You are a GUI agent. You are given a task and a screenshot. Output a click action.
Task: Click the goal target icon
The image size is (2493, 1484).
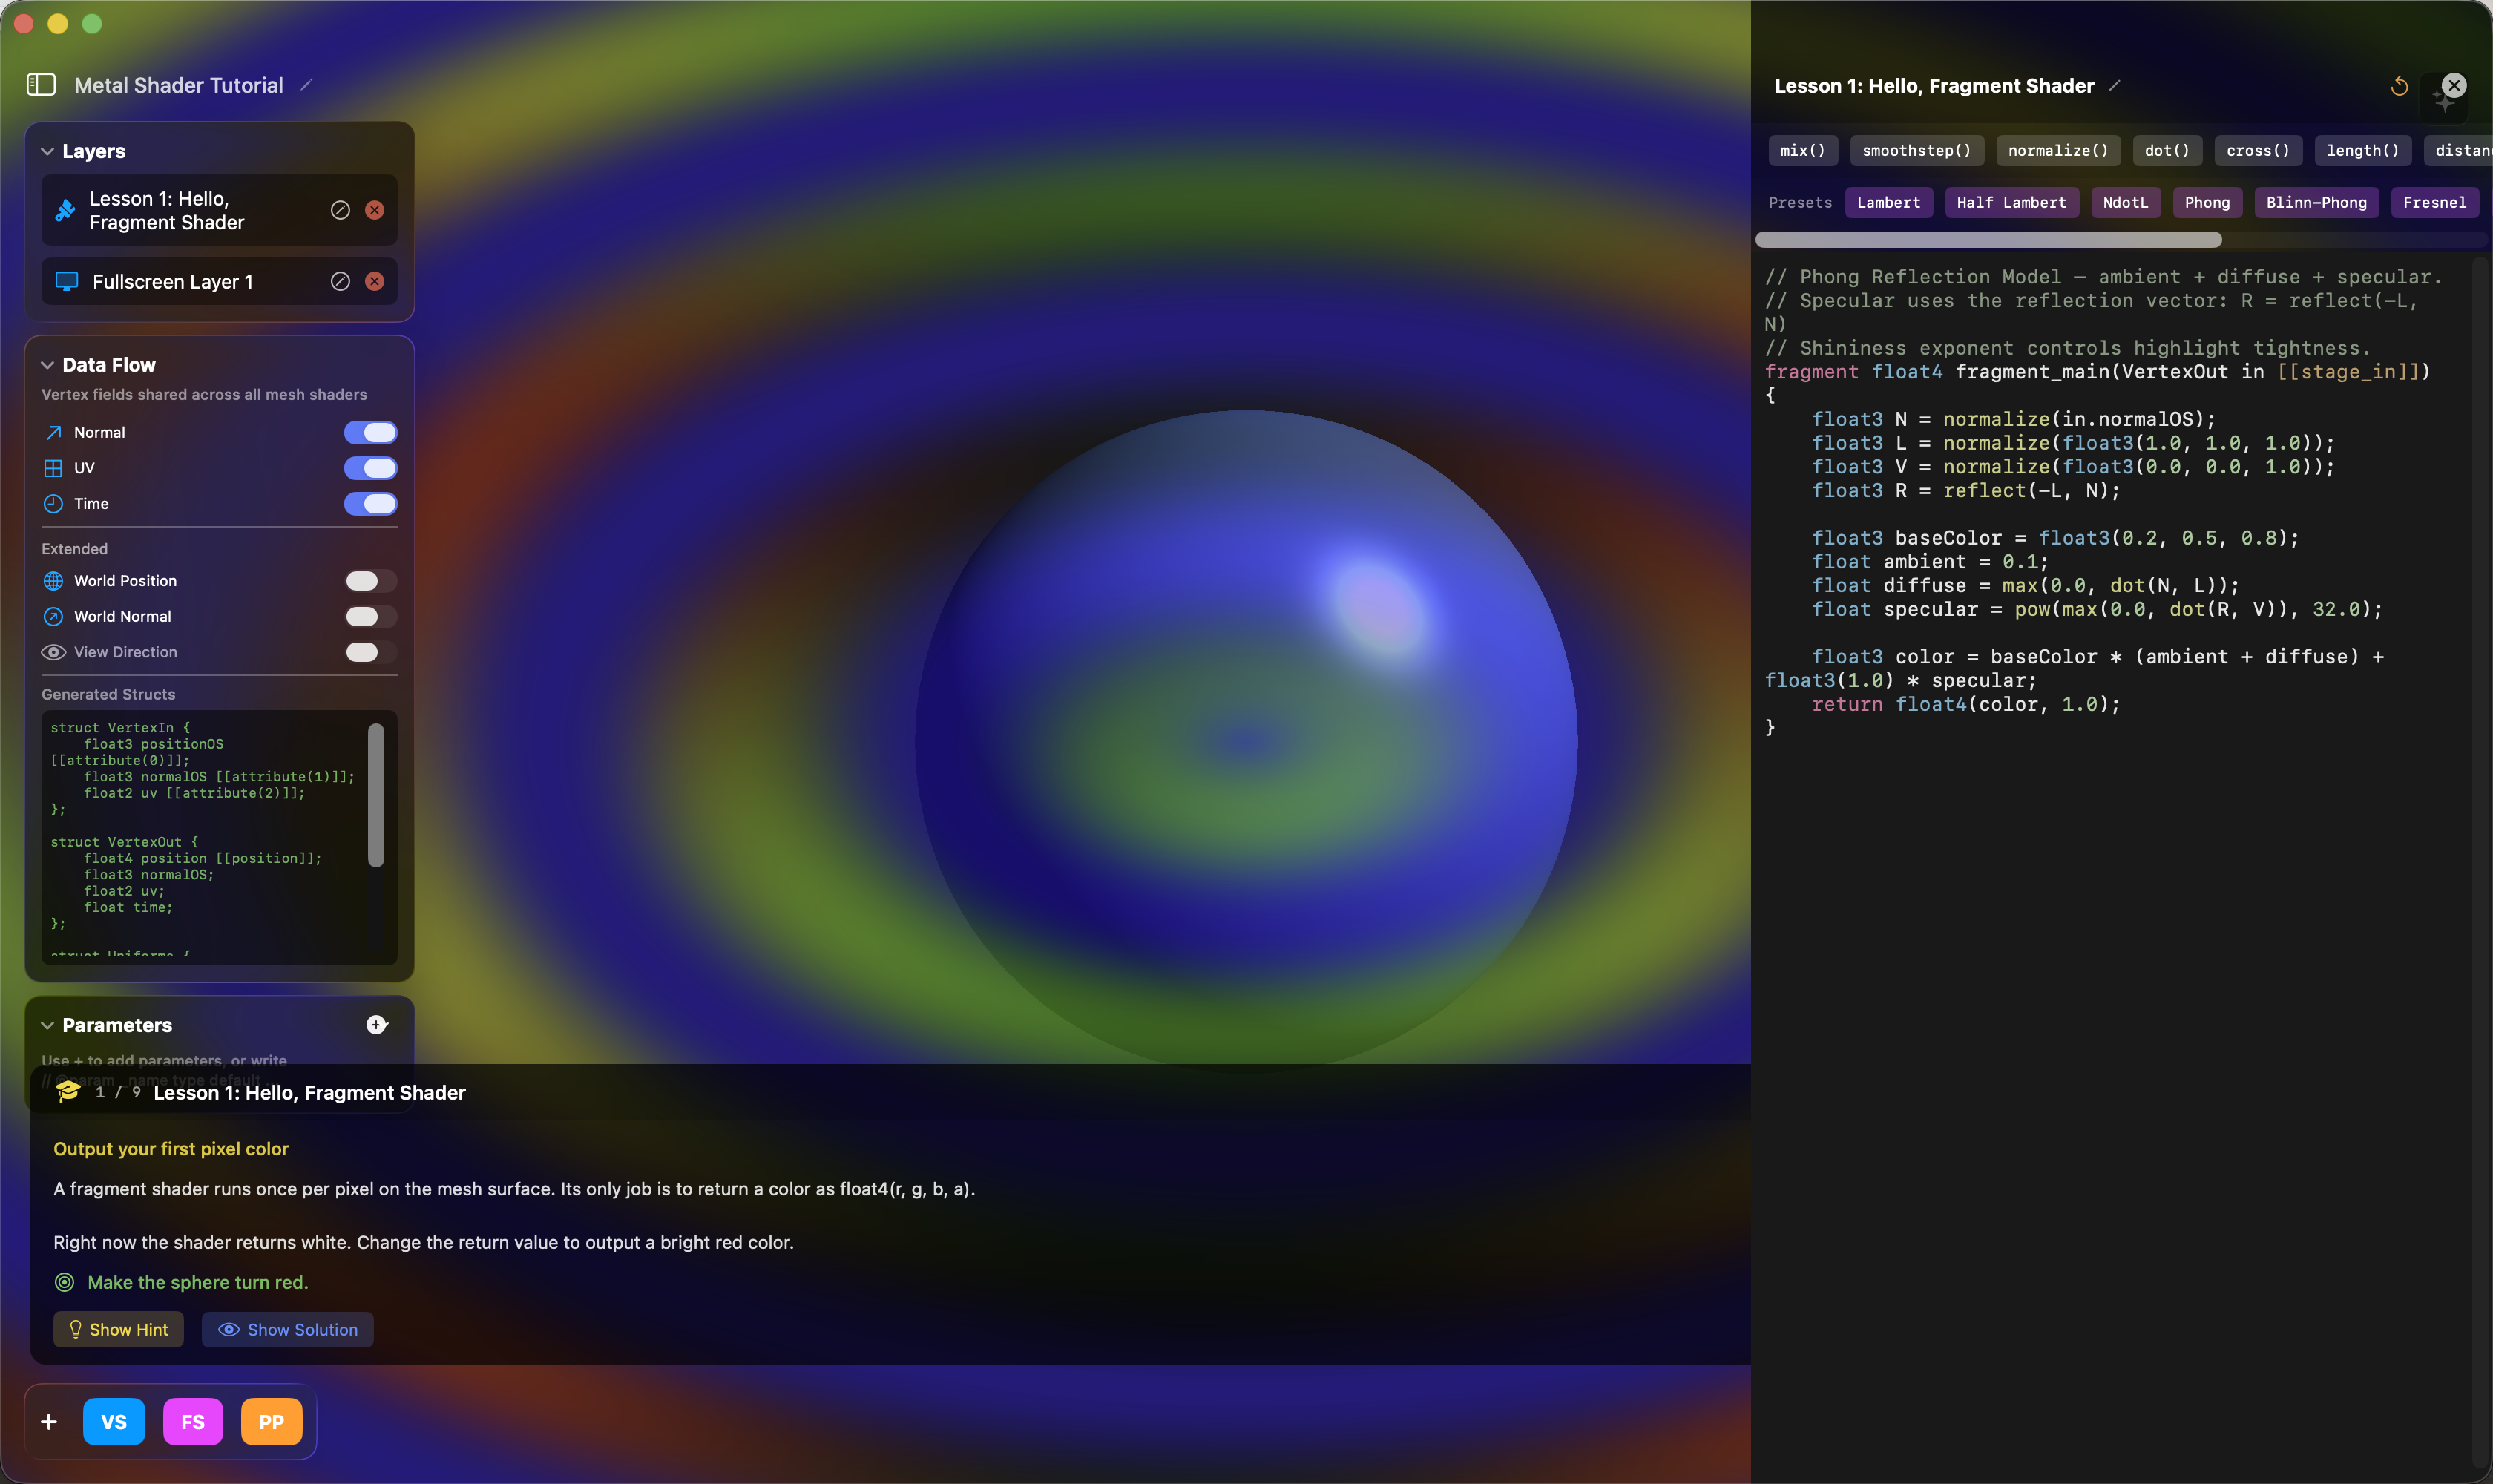coord(65,1282)
